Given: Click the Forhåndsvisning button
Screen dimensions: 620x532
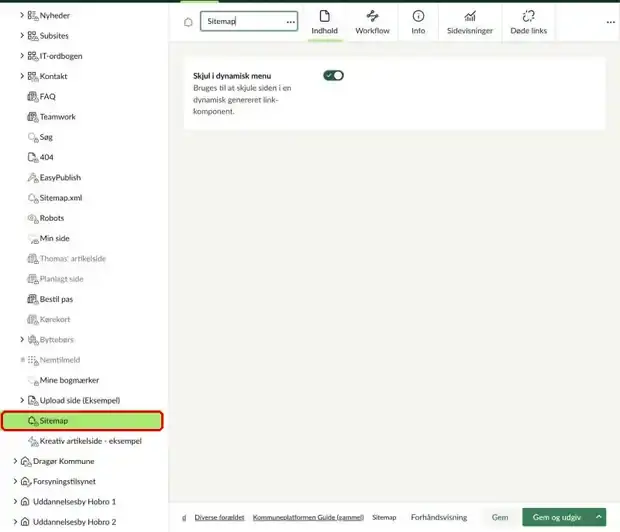Looking at the screenshot, I should [x=439, y=517].
